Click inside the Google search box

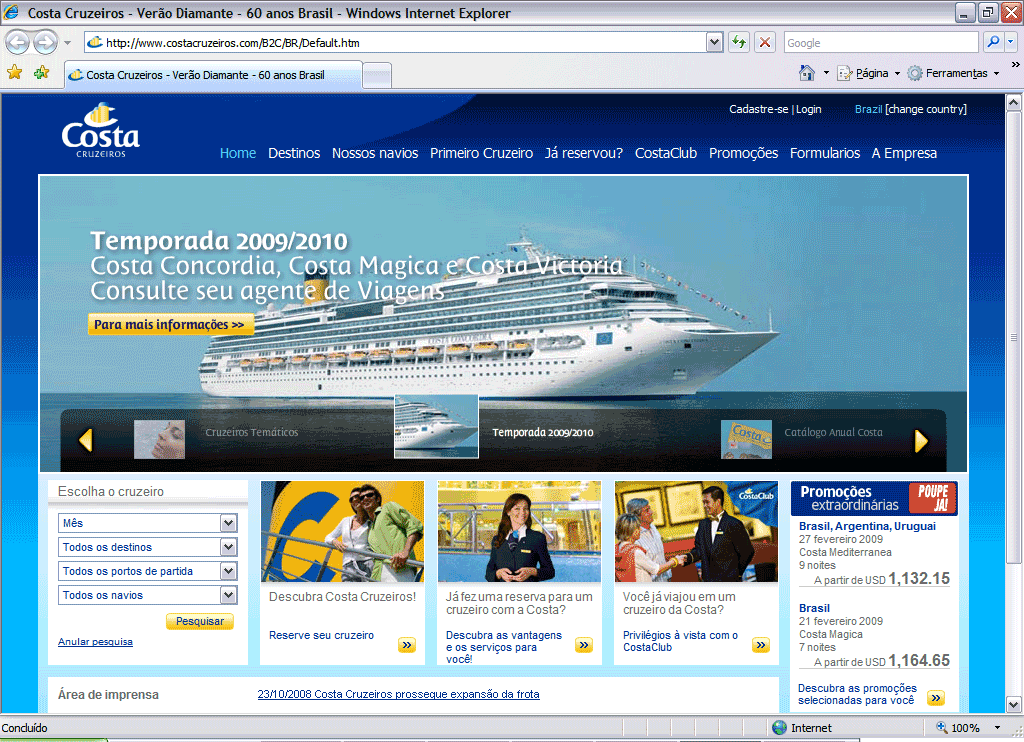(x=881, y=42)
